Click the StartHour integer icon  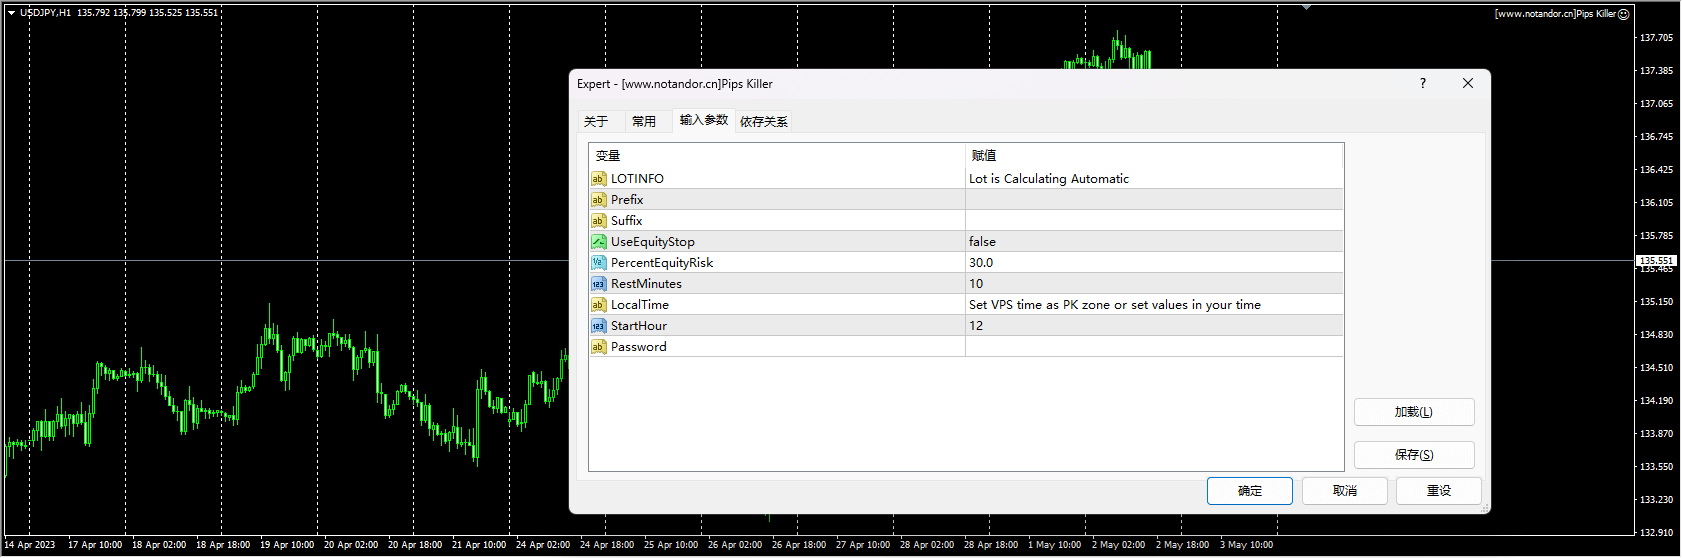click(598, 326)
